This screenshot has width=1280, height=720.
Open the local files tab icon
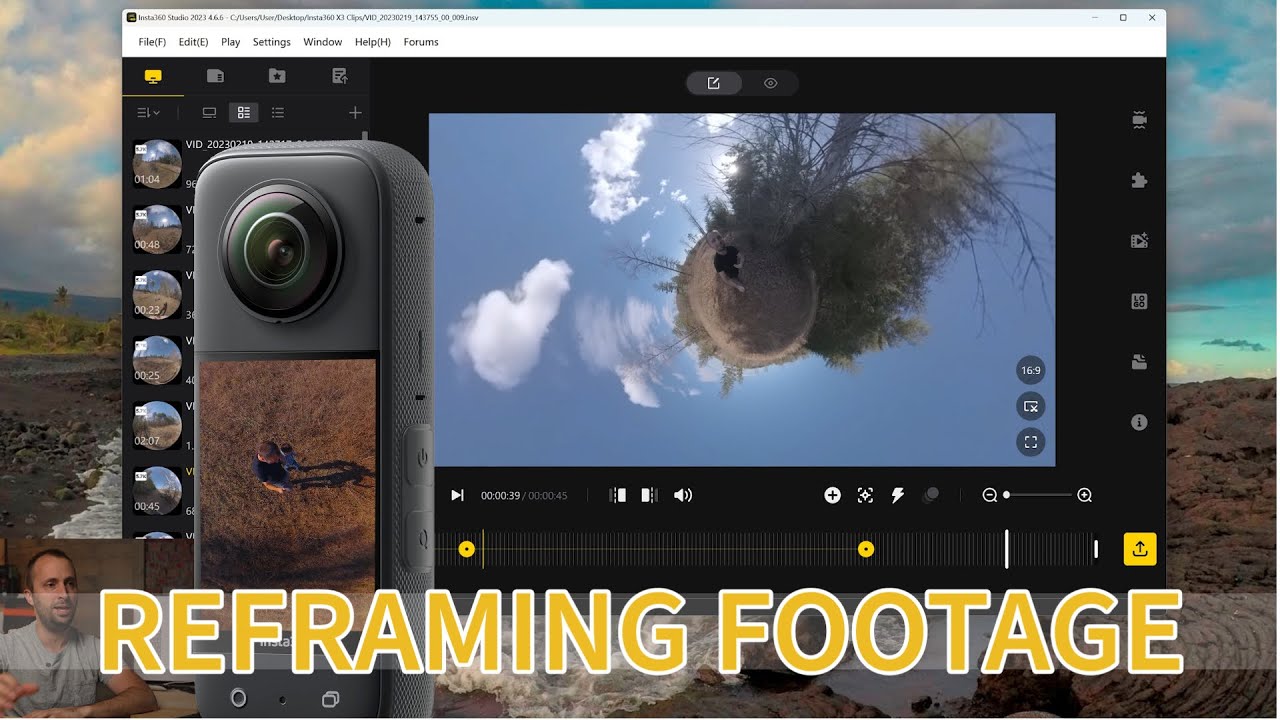pos(153,76)
